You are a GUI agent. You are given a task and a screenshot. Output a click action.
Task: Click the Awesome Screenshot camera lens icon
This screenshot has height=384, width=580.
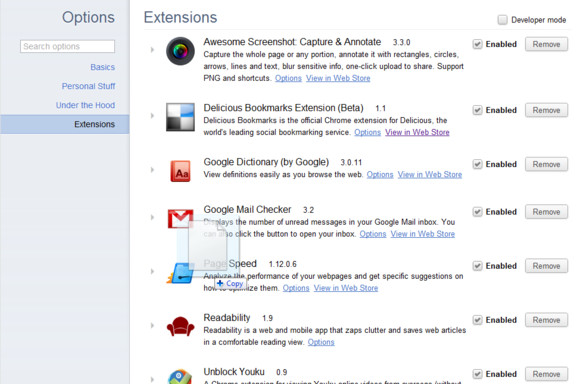coord(180,51)
